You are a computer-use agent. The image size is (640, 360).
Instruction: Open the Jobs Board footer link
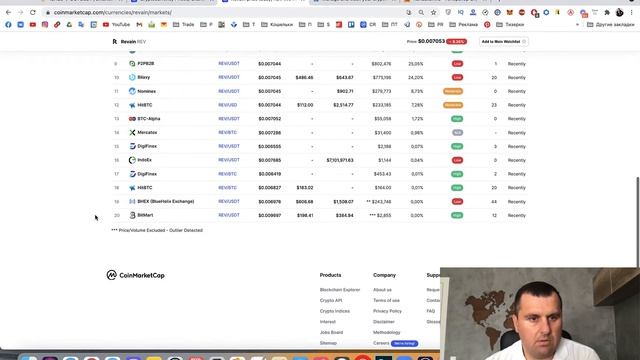[x=331, y=332]
